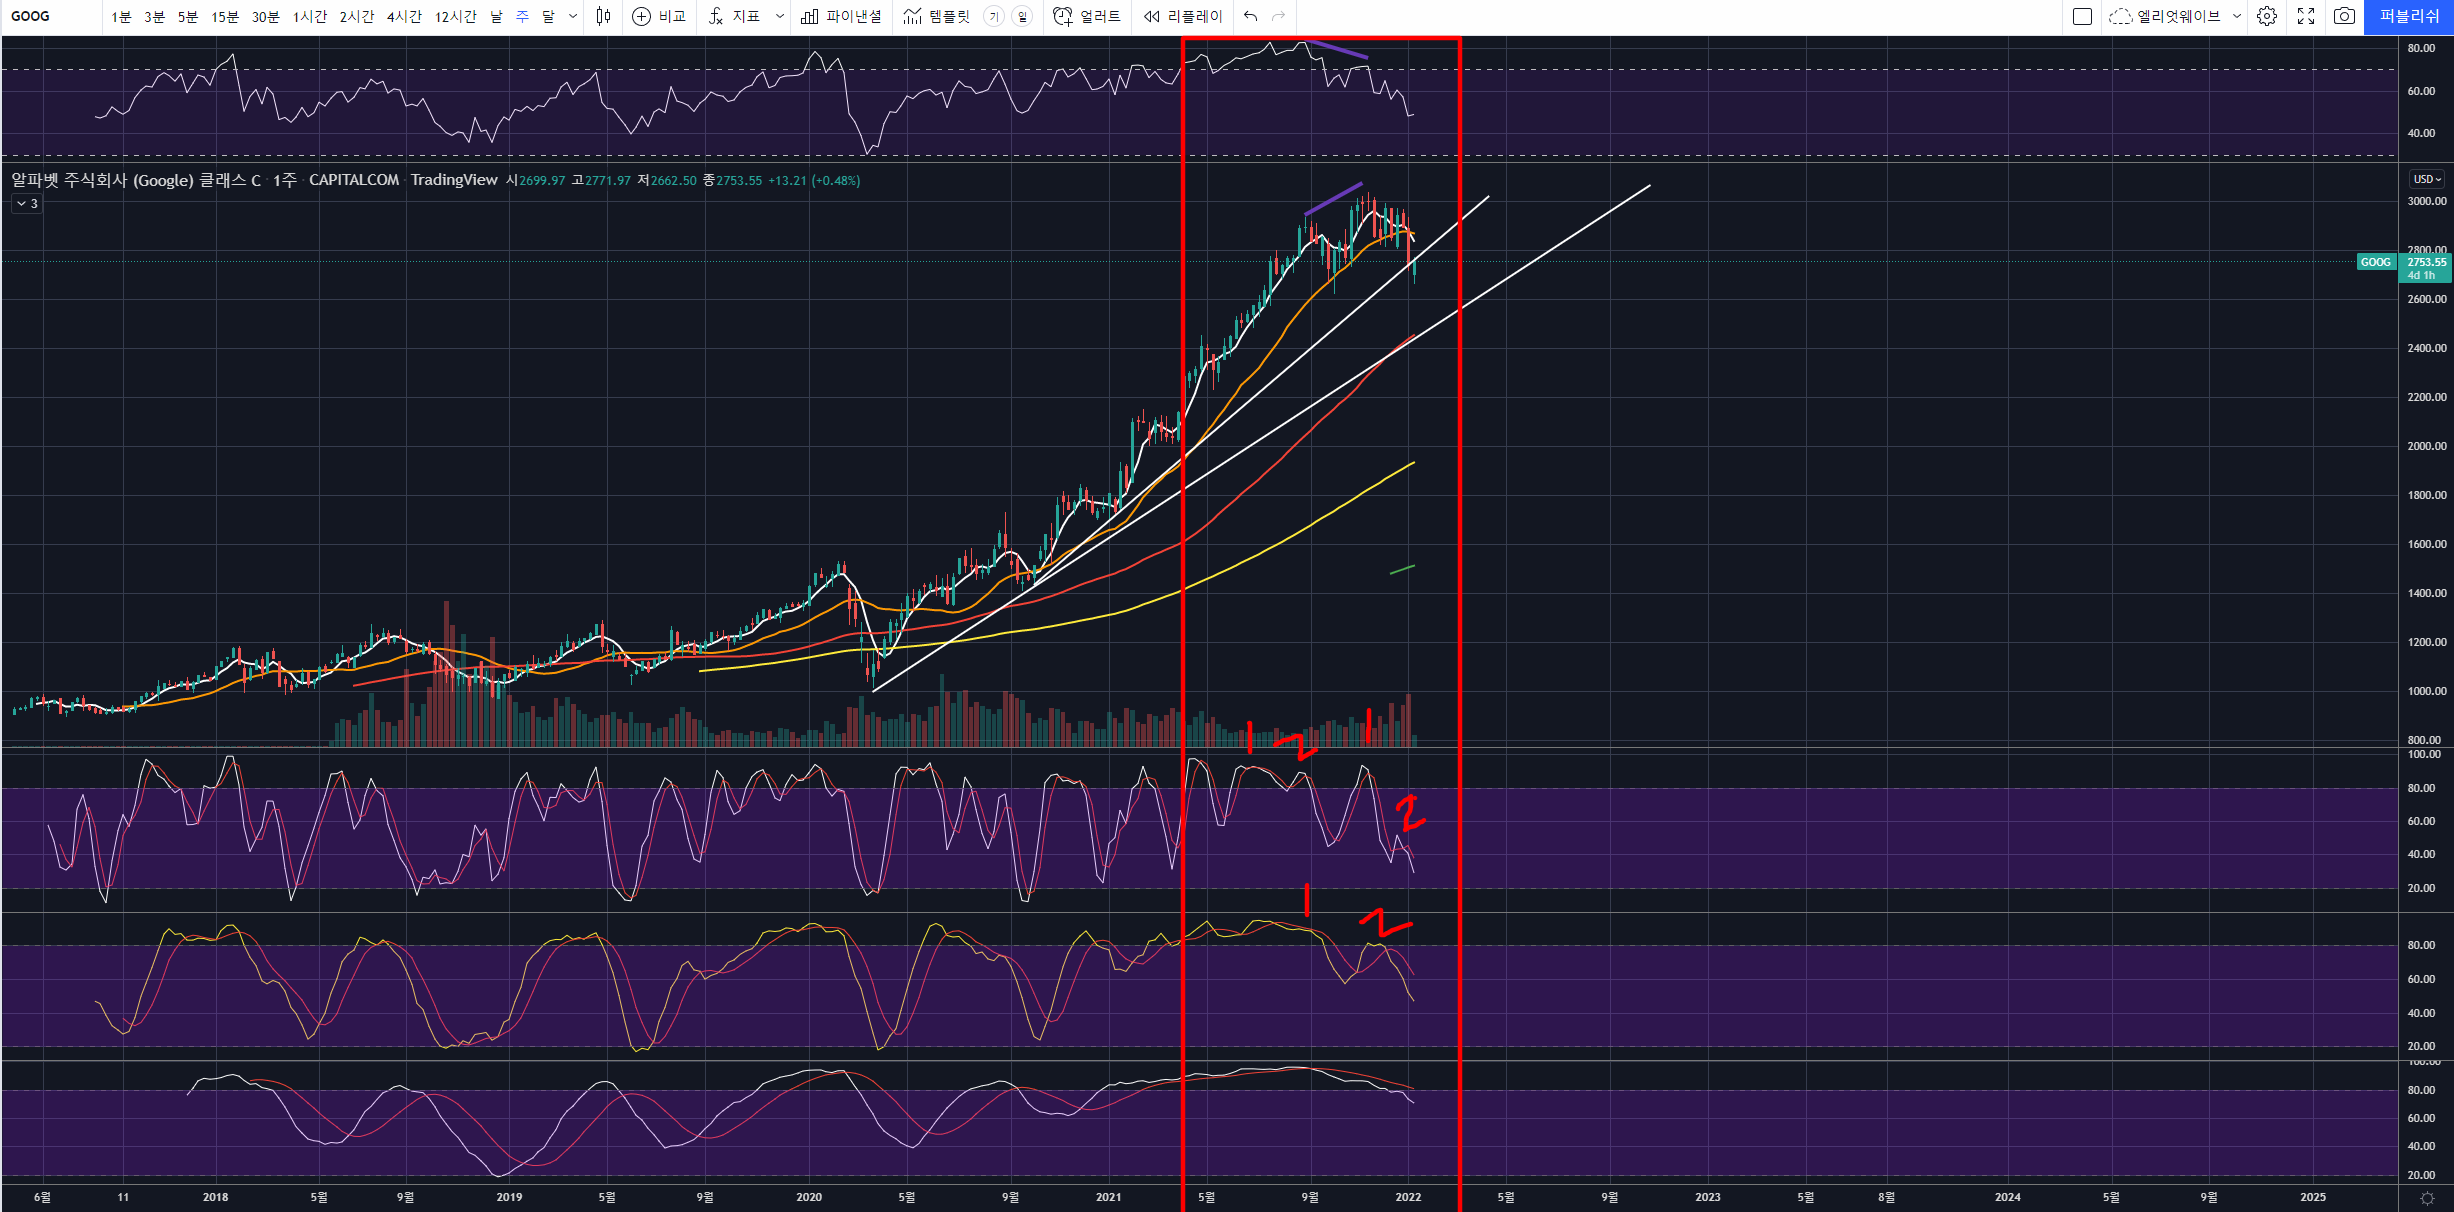This screenshot has height=1212, width=2454.
Task: Toggle the 기 template shortcut circle
Action: [993, 16]
